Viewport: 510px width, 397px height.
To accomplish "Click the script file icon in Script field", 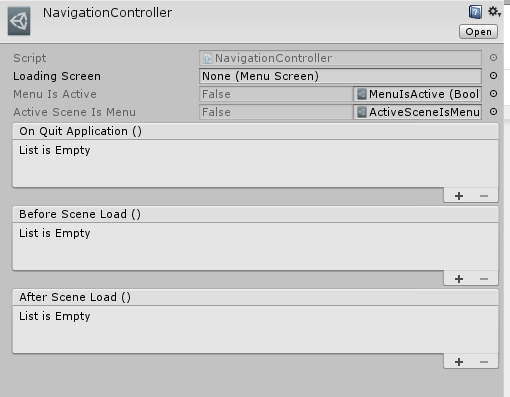I will point(208,58).
